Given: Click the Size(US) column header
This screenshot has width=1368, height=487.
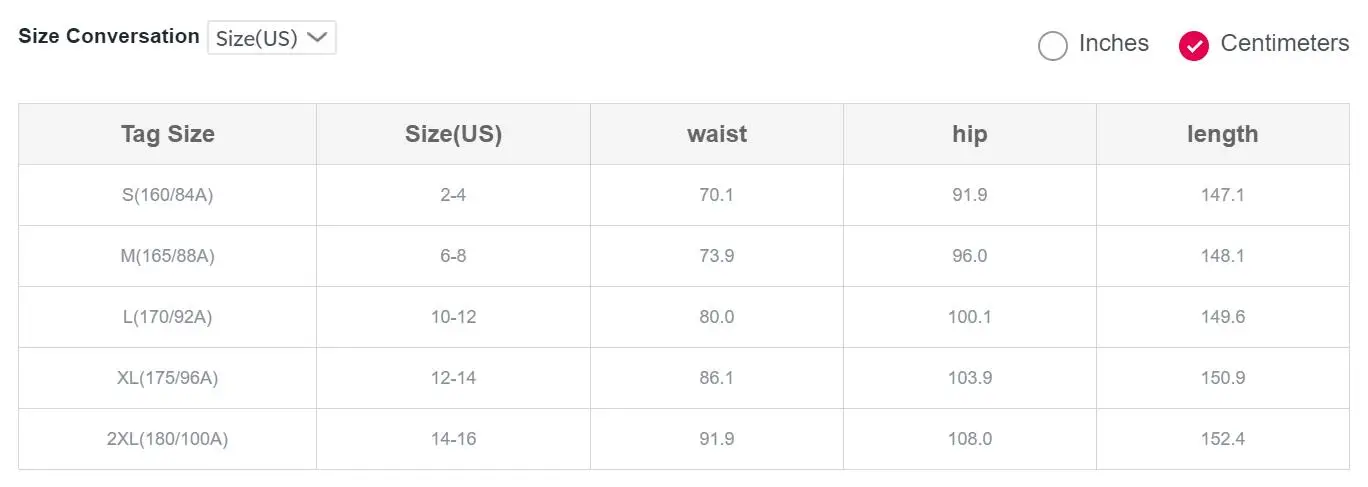Looking at the screenshot, I should point(453,134).
